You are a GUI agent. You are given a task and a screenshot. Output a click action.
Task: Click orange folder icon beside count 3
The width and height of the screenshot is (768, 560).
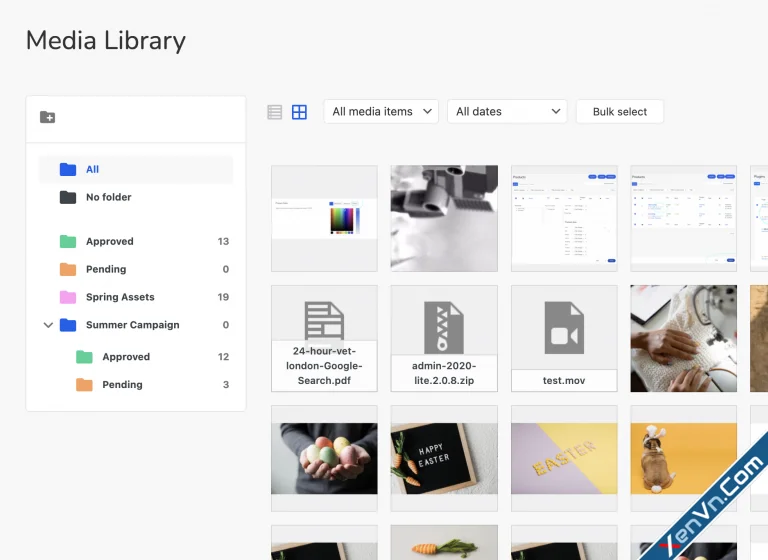coord(84,385)
